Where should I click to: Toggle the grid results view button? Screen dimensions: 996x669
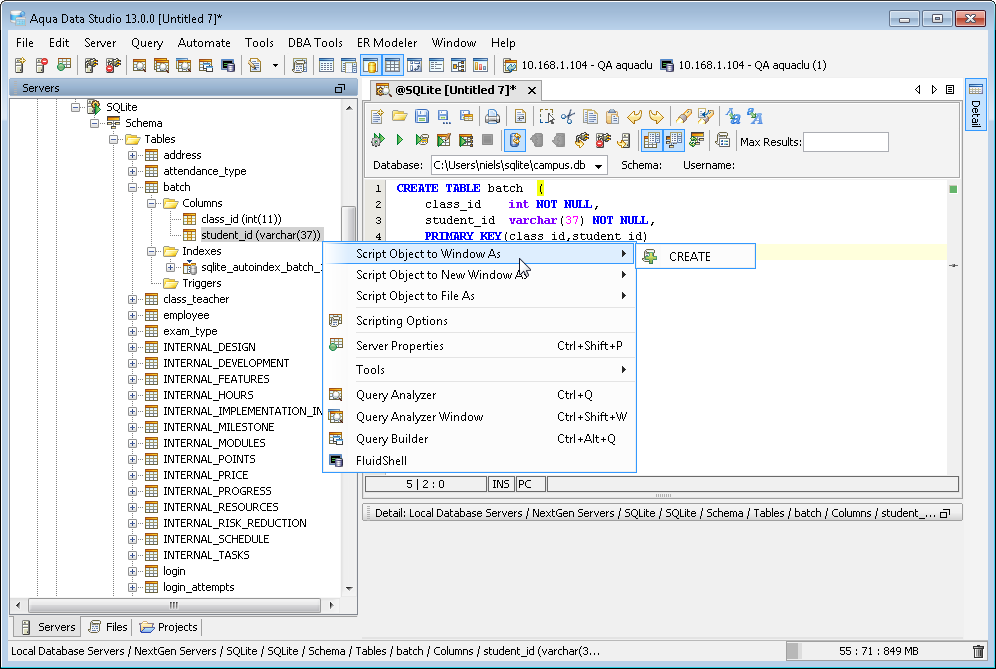tap(652, 140)
